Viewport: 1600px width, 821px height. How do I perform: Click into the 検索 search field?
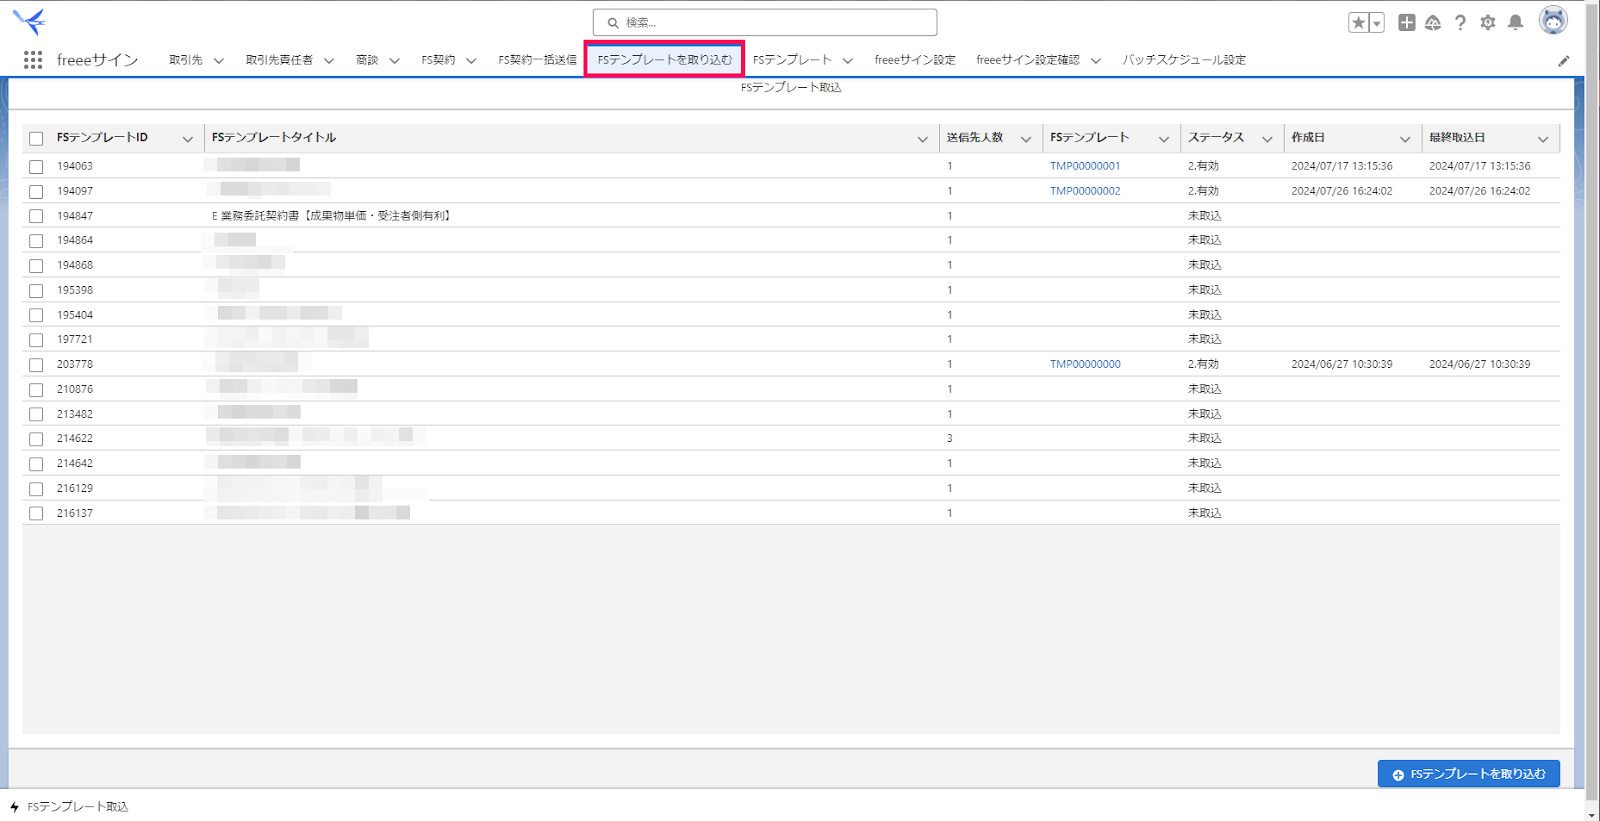click(x=765, y=22)
